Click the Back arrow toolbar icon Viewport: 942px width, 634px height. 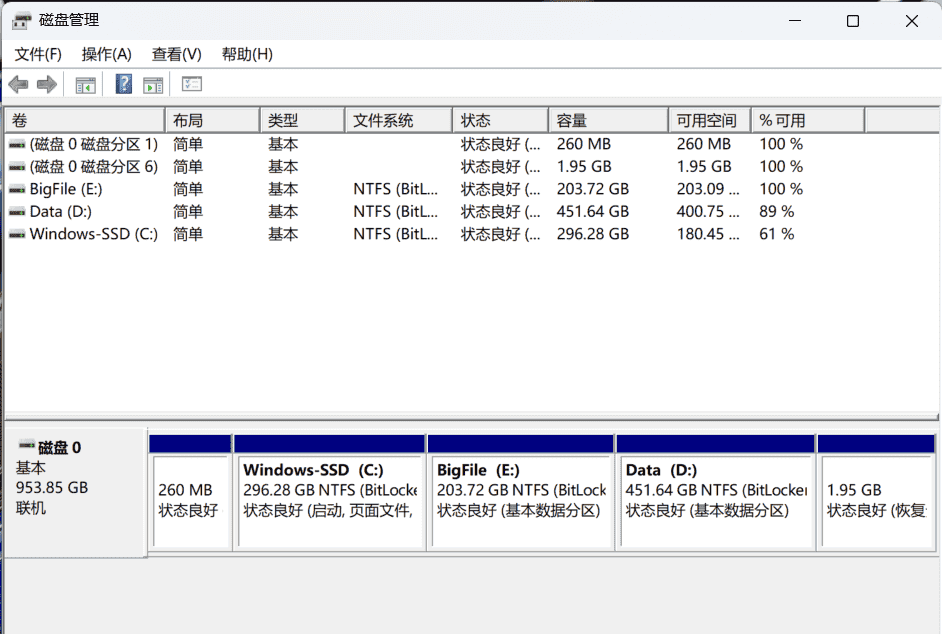point(18,85)
